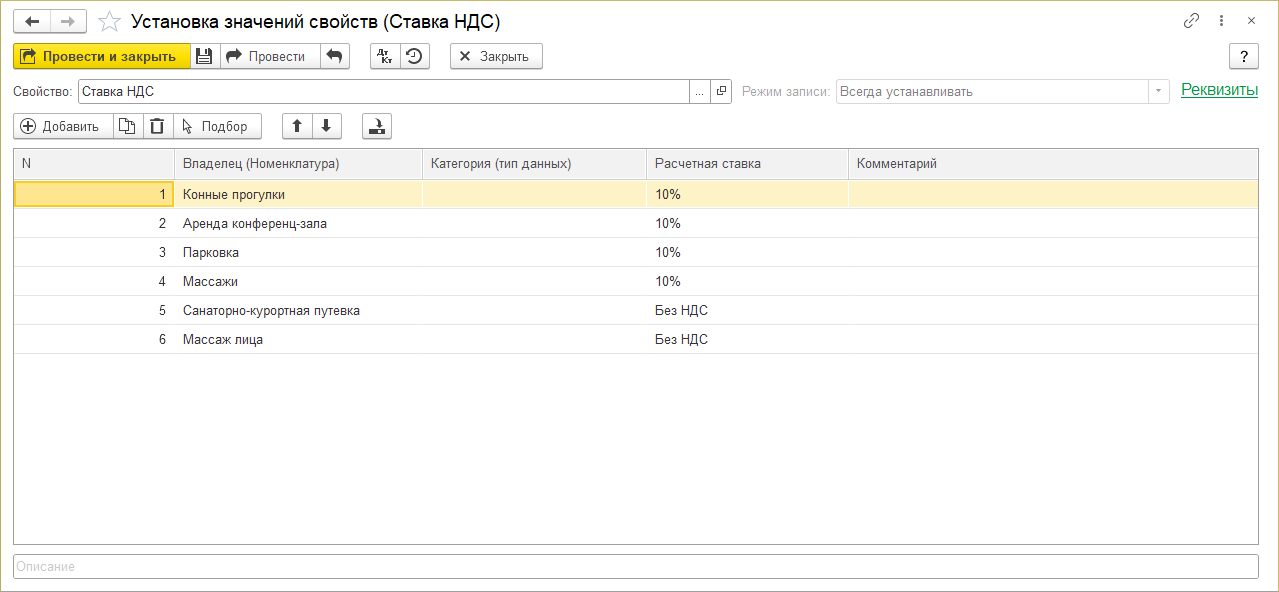Click the undo posting arrow icon
The height and width of the screenshot is (592, 1279).
(335, 57)
